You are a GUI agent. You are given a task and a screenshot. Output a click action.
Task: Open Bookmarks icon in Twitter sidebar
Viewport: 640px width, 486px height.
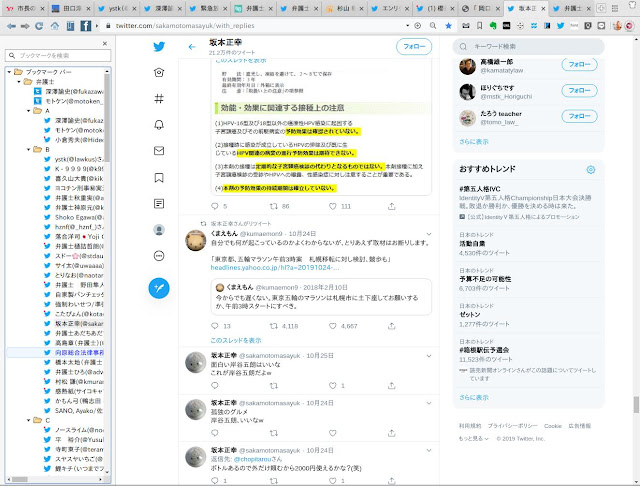click(159, 178)
